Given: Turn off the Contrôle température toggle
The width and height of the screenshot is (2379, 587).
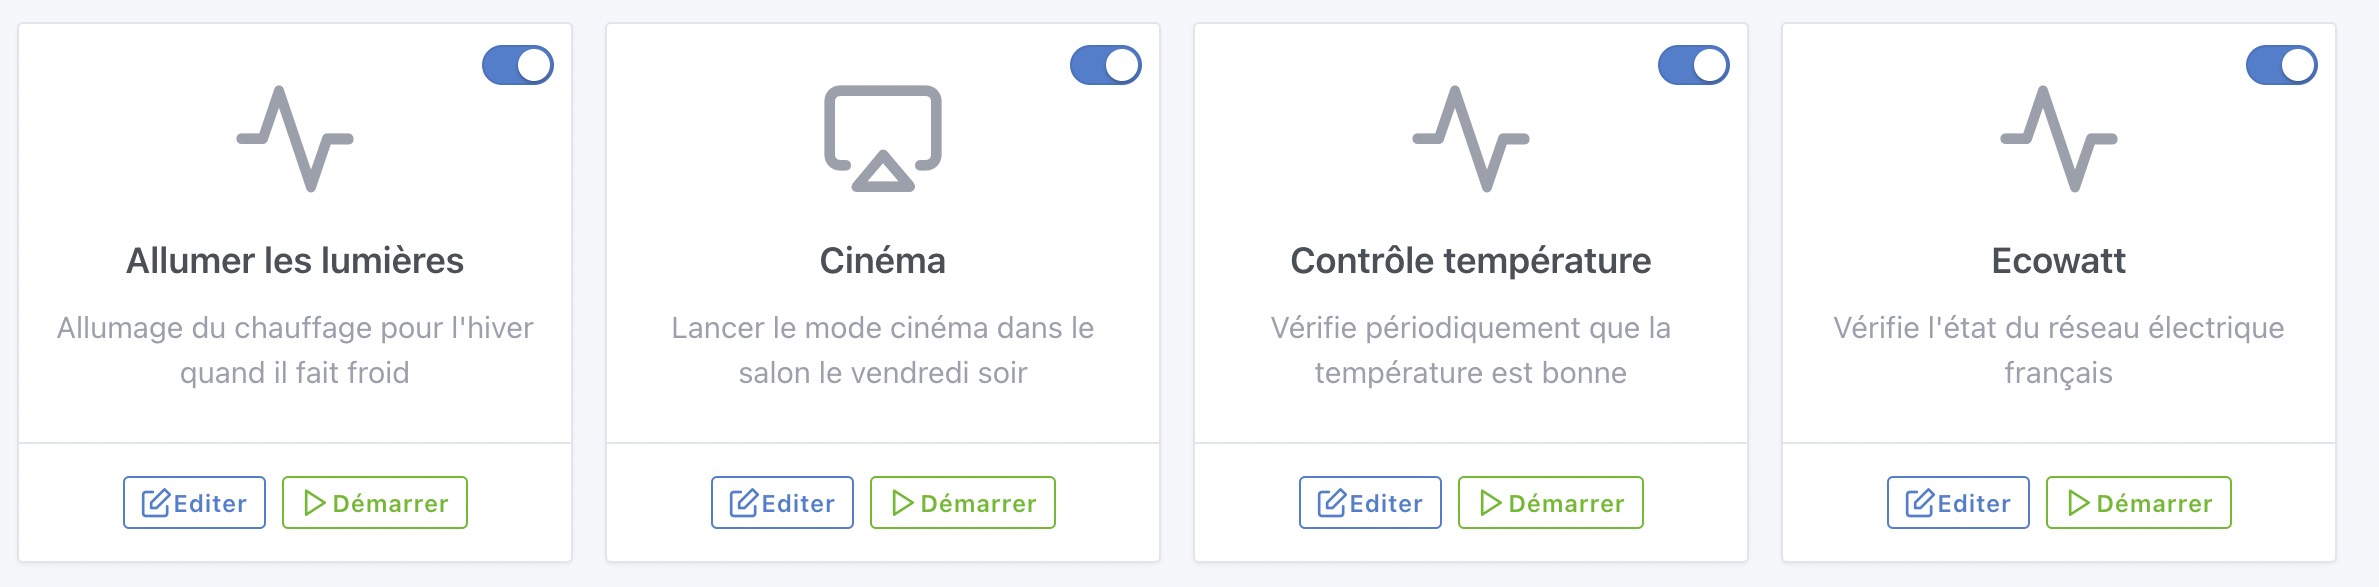Looking at the screenshot, I should pyautogui.click(x=1694, y=66).
